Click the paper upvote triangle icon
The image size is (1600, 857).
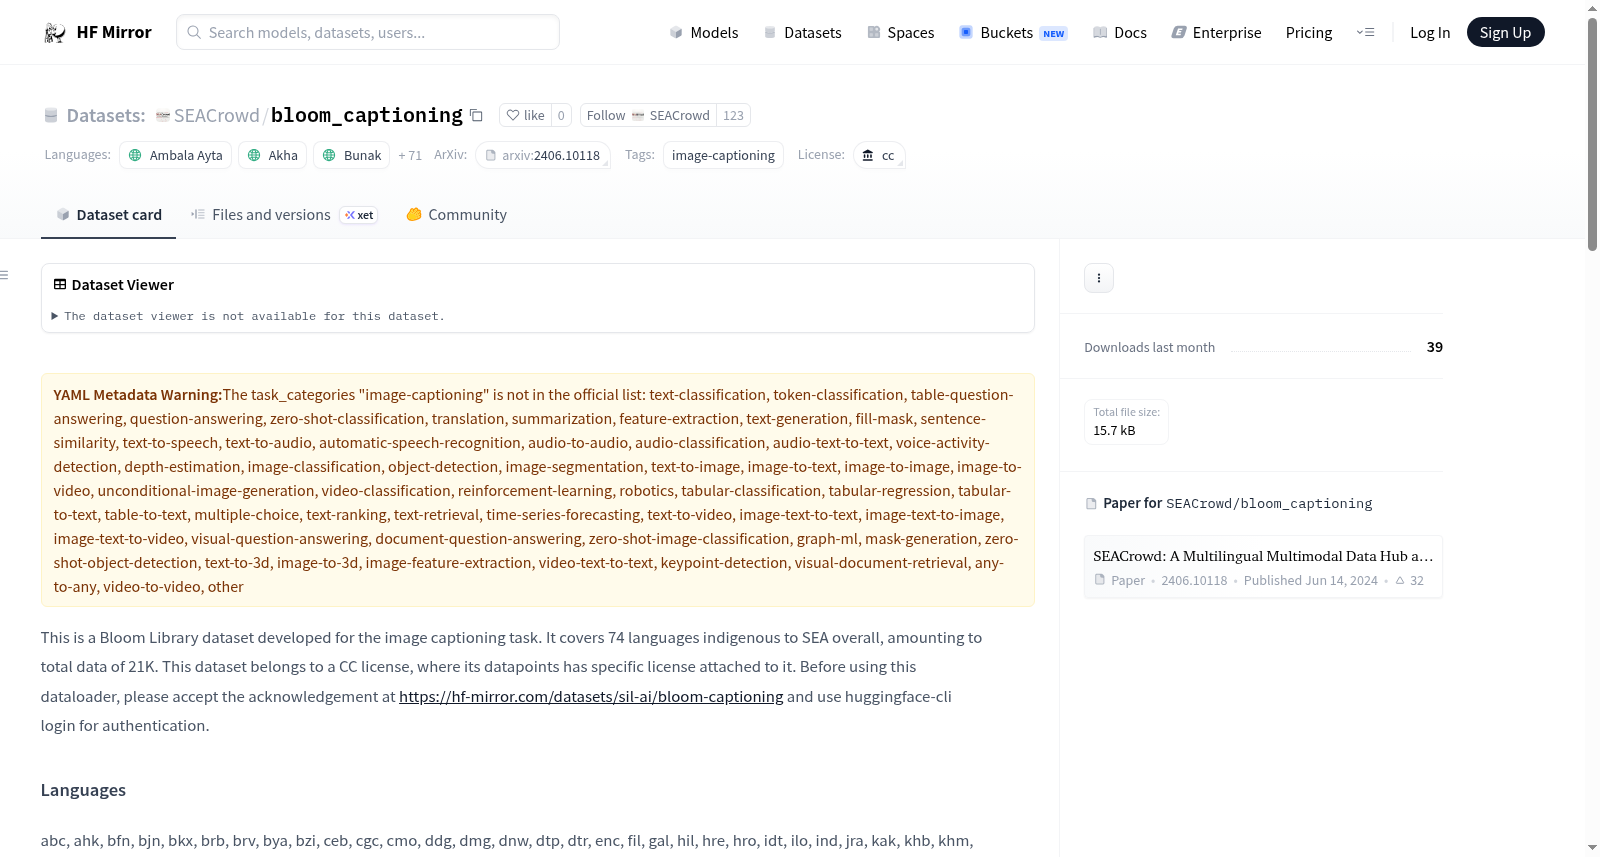(1400, 581)
